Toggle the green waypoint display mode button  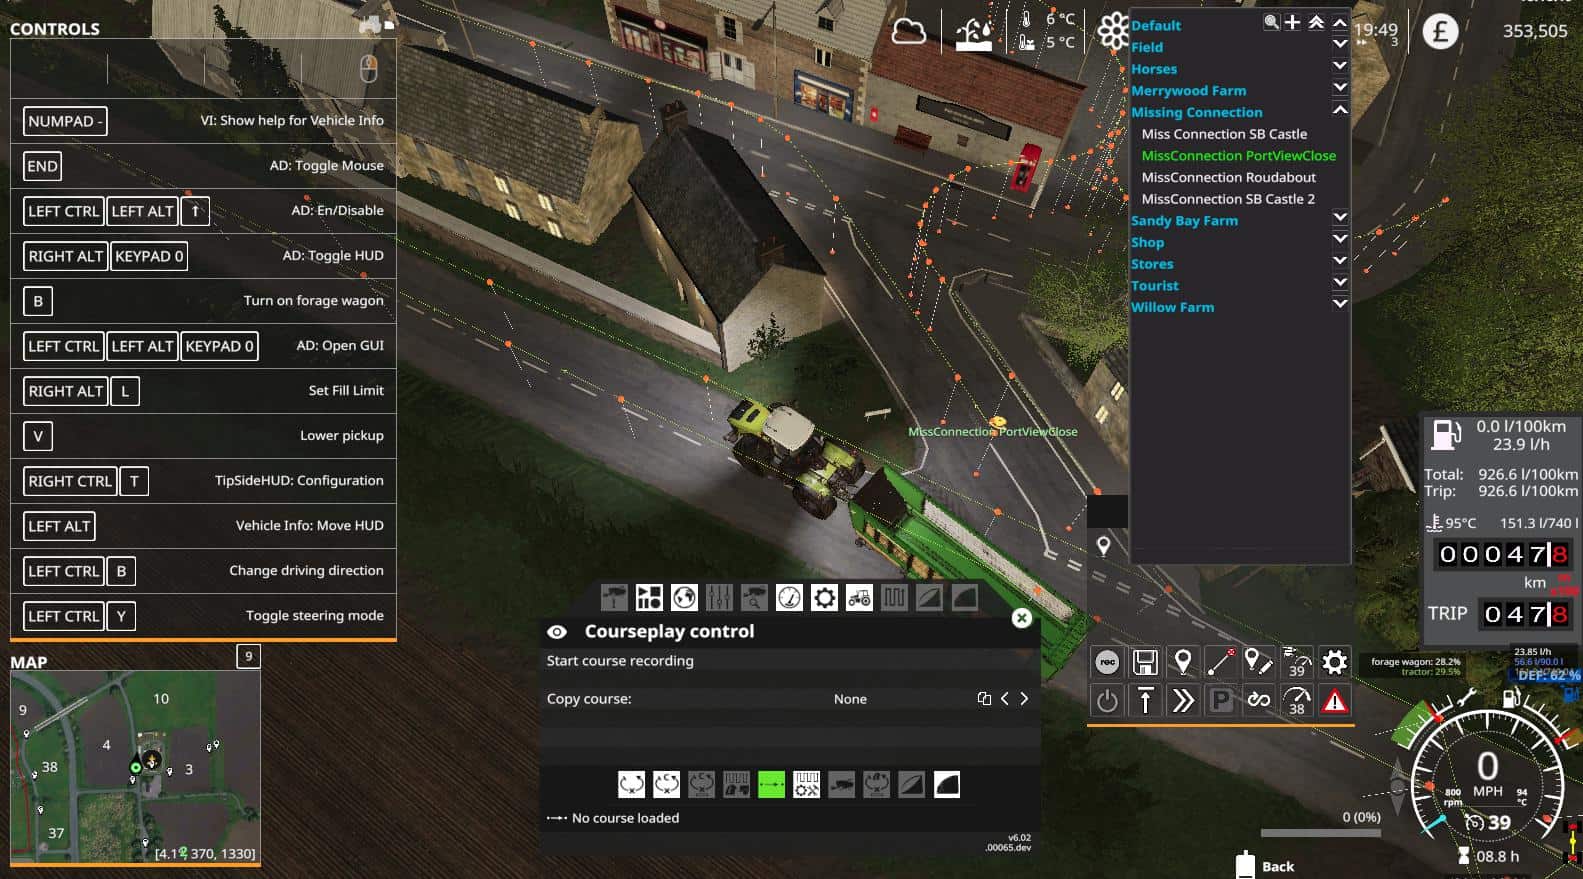tap(771, 785)
